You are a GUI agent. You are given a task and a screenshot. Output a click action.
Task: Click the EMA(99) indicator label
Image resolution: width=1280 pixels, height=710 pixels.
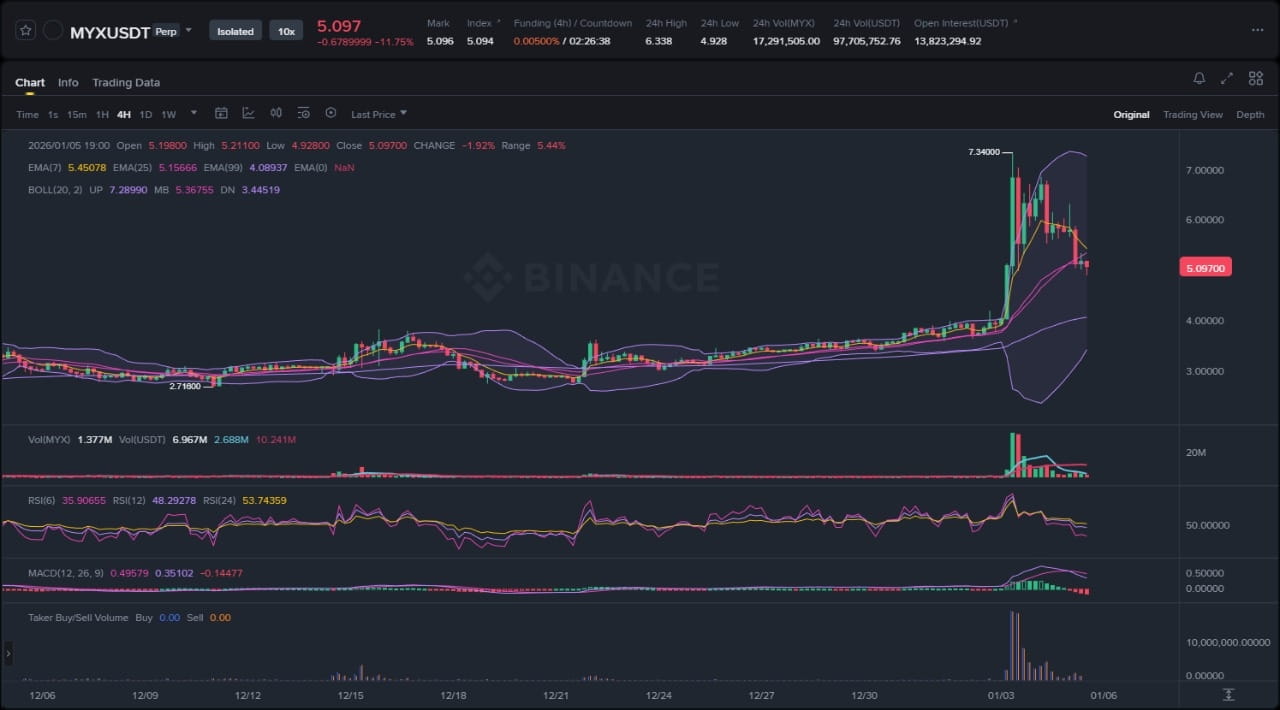[225, 167]
